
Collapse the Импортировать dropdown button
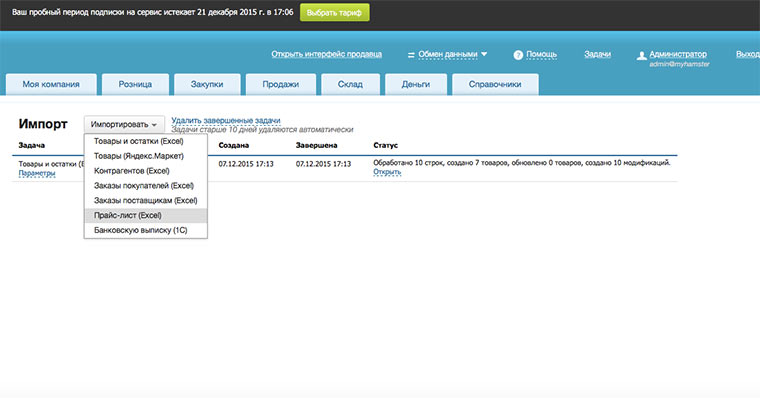124,125
